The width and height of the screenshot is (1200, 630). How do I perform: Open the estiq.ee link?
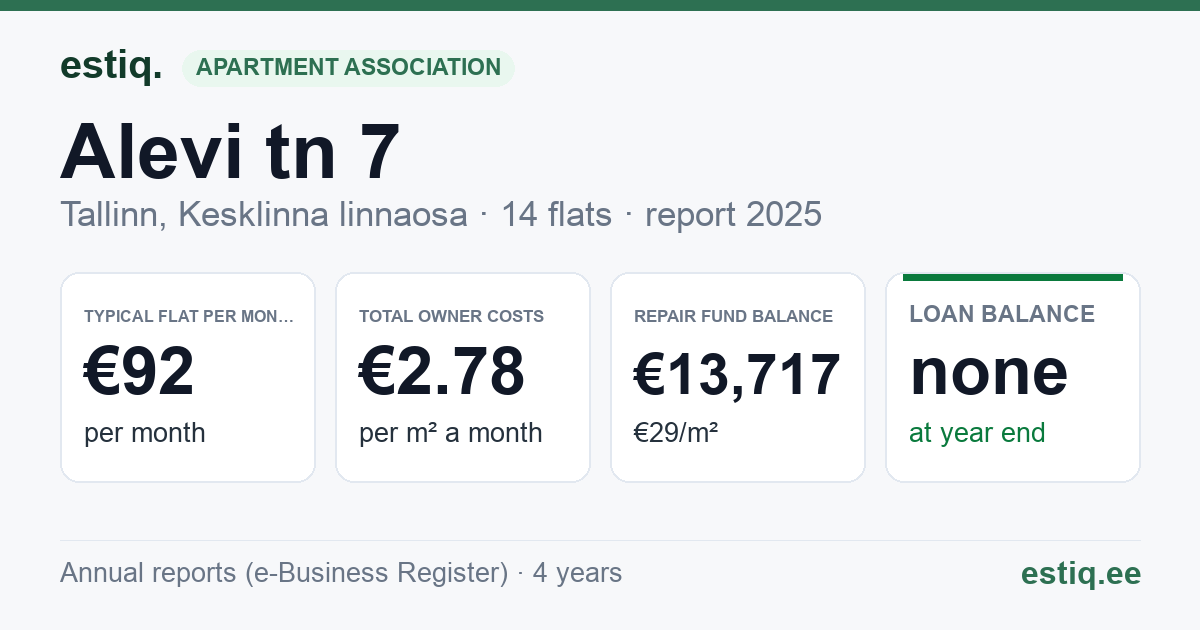click(1081, 574)
